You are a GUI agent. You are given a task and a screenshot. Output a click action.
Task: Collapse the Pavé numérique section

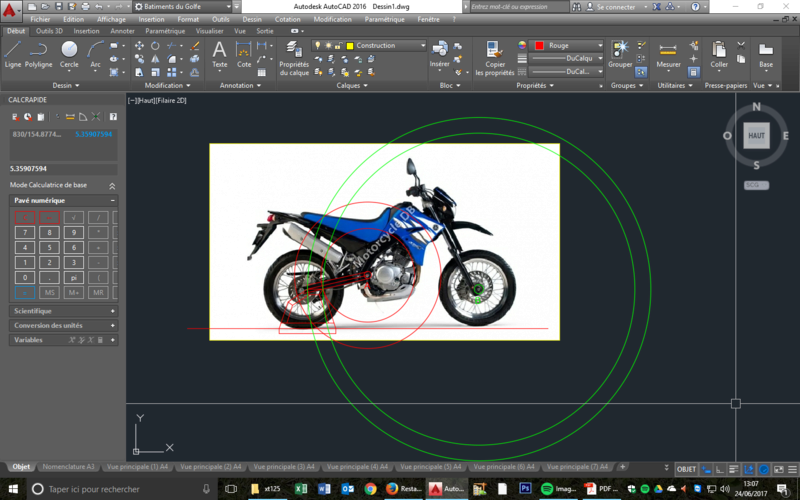113,201
